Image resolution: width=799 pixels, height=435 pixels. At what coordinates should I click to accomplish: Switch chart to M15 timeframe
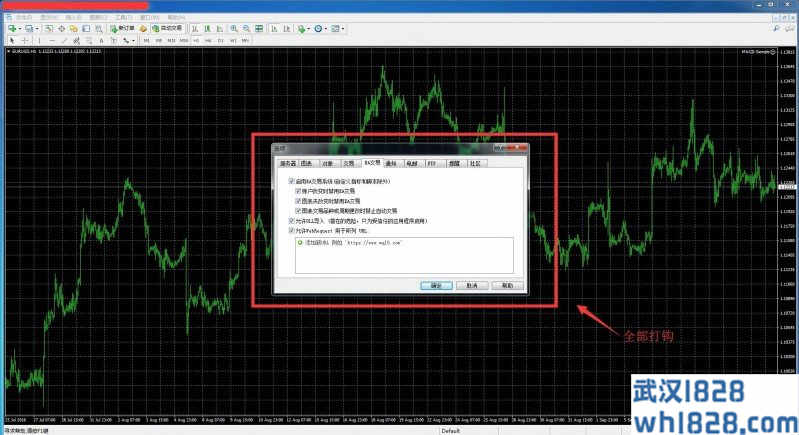pos(171,40)
